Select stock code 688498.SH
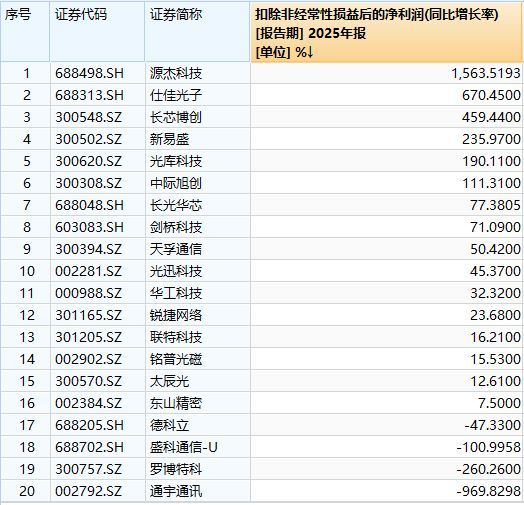 tap(90, 73)
